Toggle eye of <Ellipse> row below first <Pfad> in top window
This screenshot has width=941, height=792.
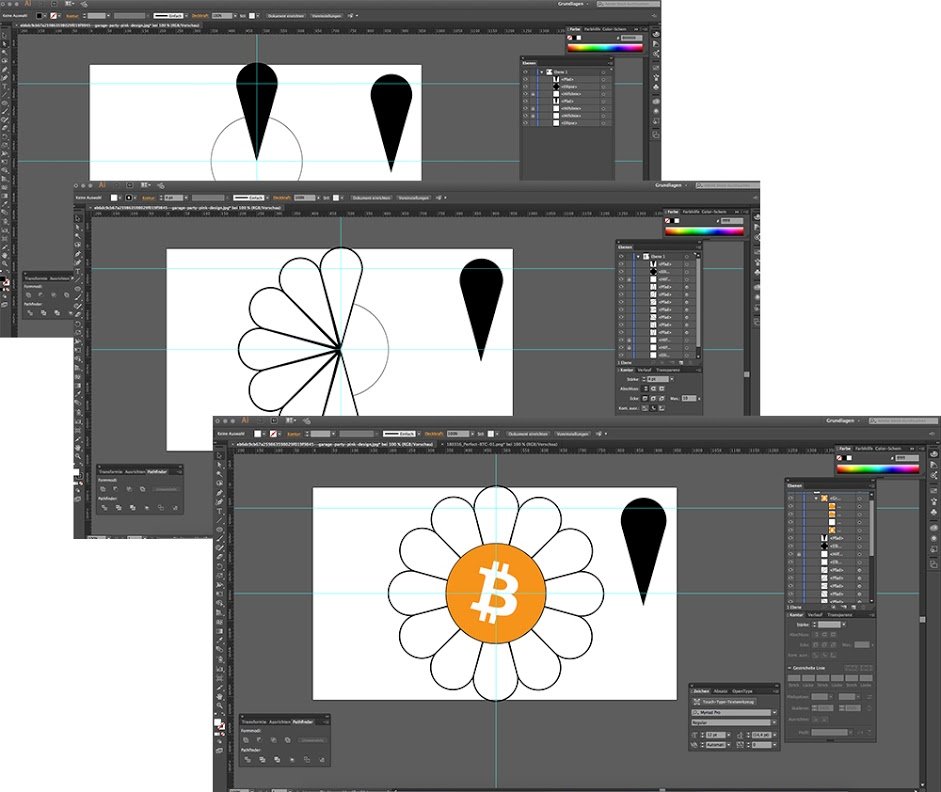tap(525, 86)
